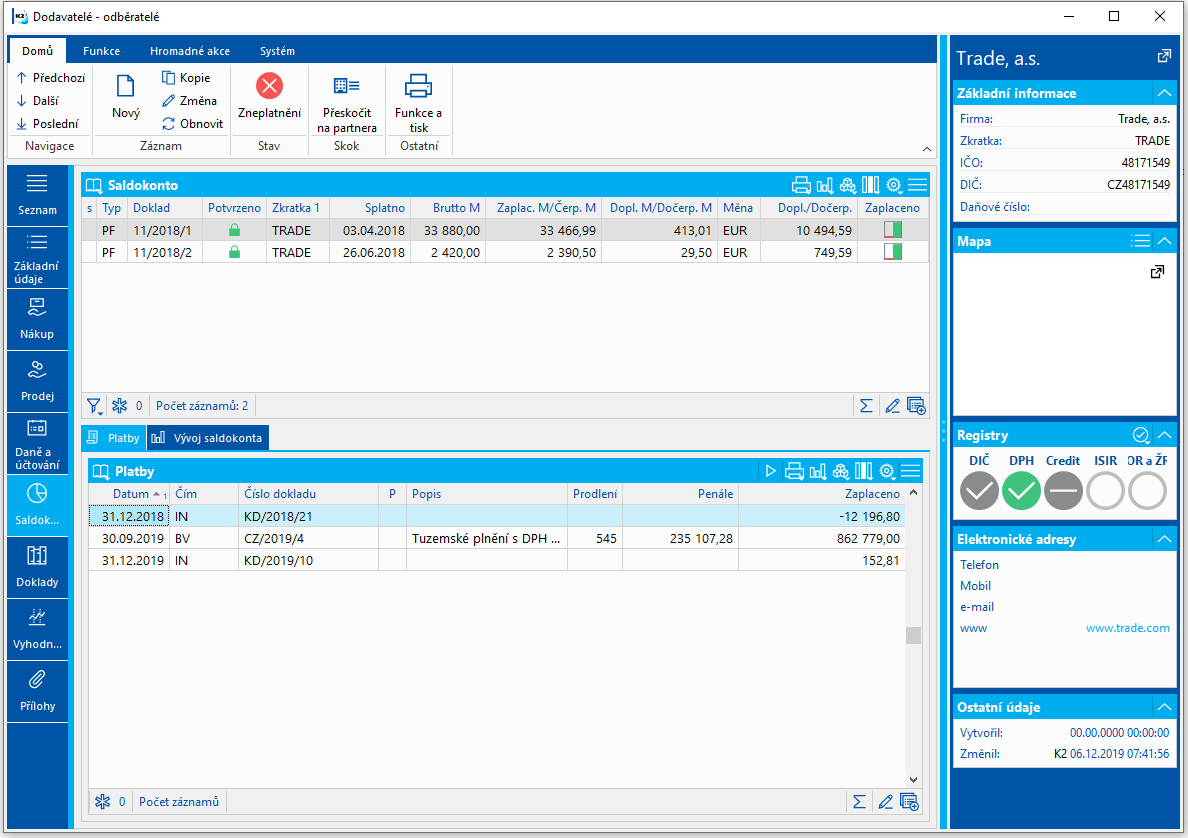Collapse the Základní informace panel
1188x838 pixels.
[1163, 93]
